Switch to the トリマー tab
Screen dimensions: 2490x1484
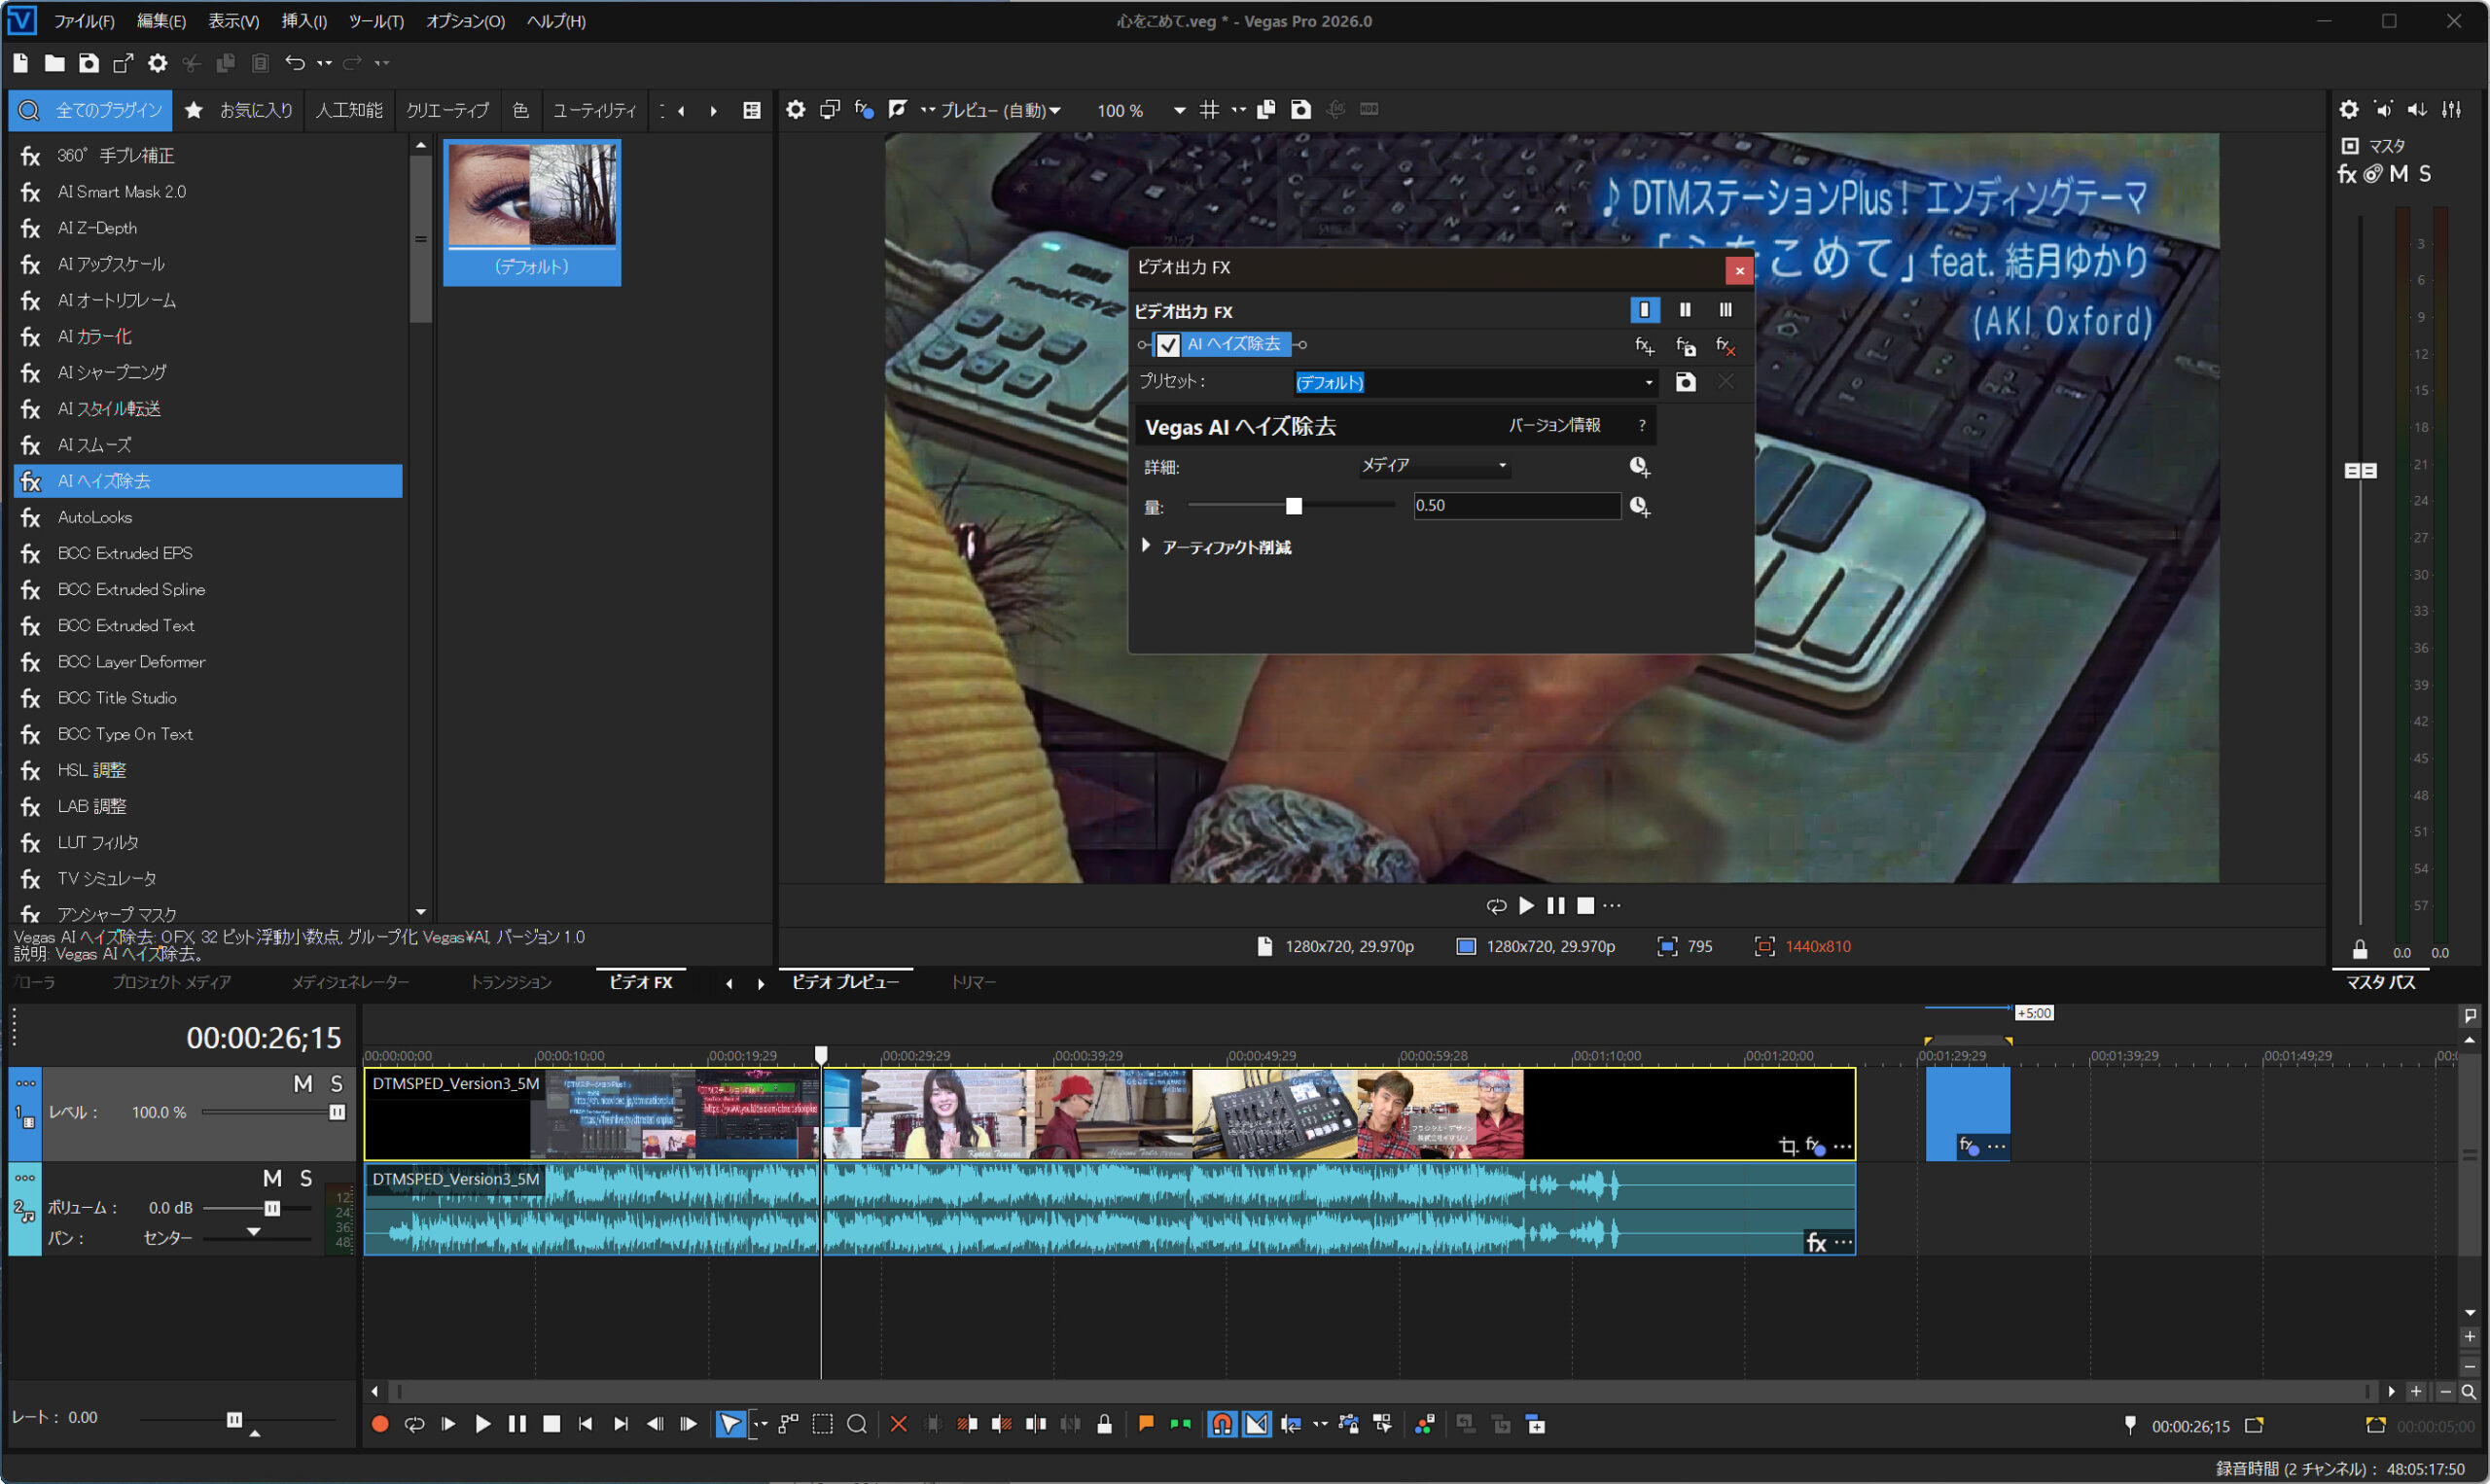(x=973, y=983)
